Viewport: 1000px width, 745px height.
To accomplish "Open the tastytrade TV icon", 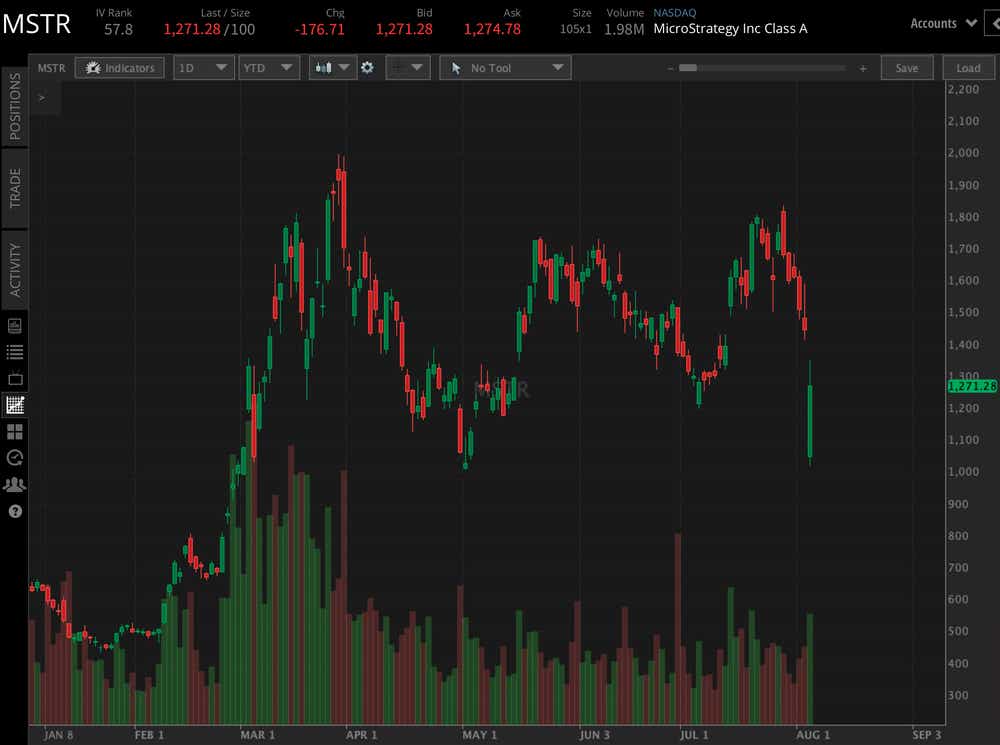I will click(14, 378).
